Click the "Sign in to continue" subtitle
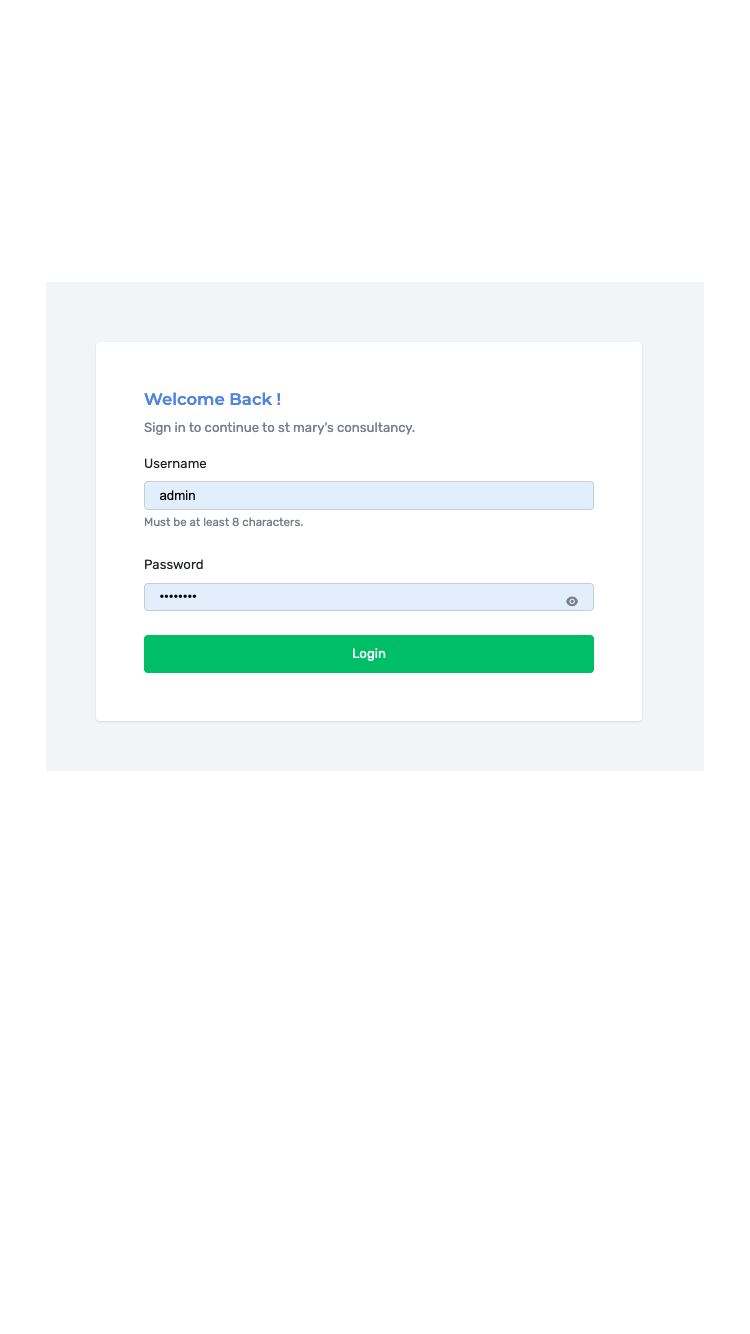The height and width of the screenshot is (1334, 750). [x=279, y=428]
